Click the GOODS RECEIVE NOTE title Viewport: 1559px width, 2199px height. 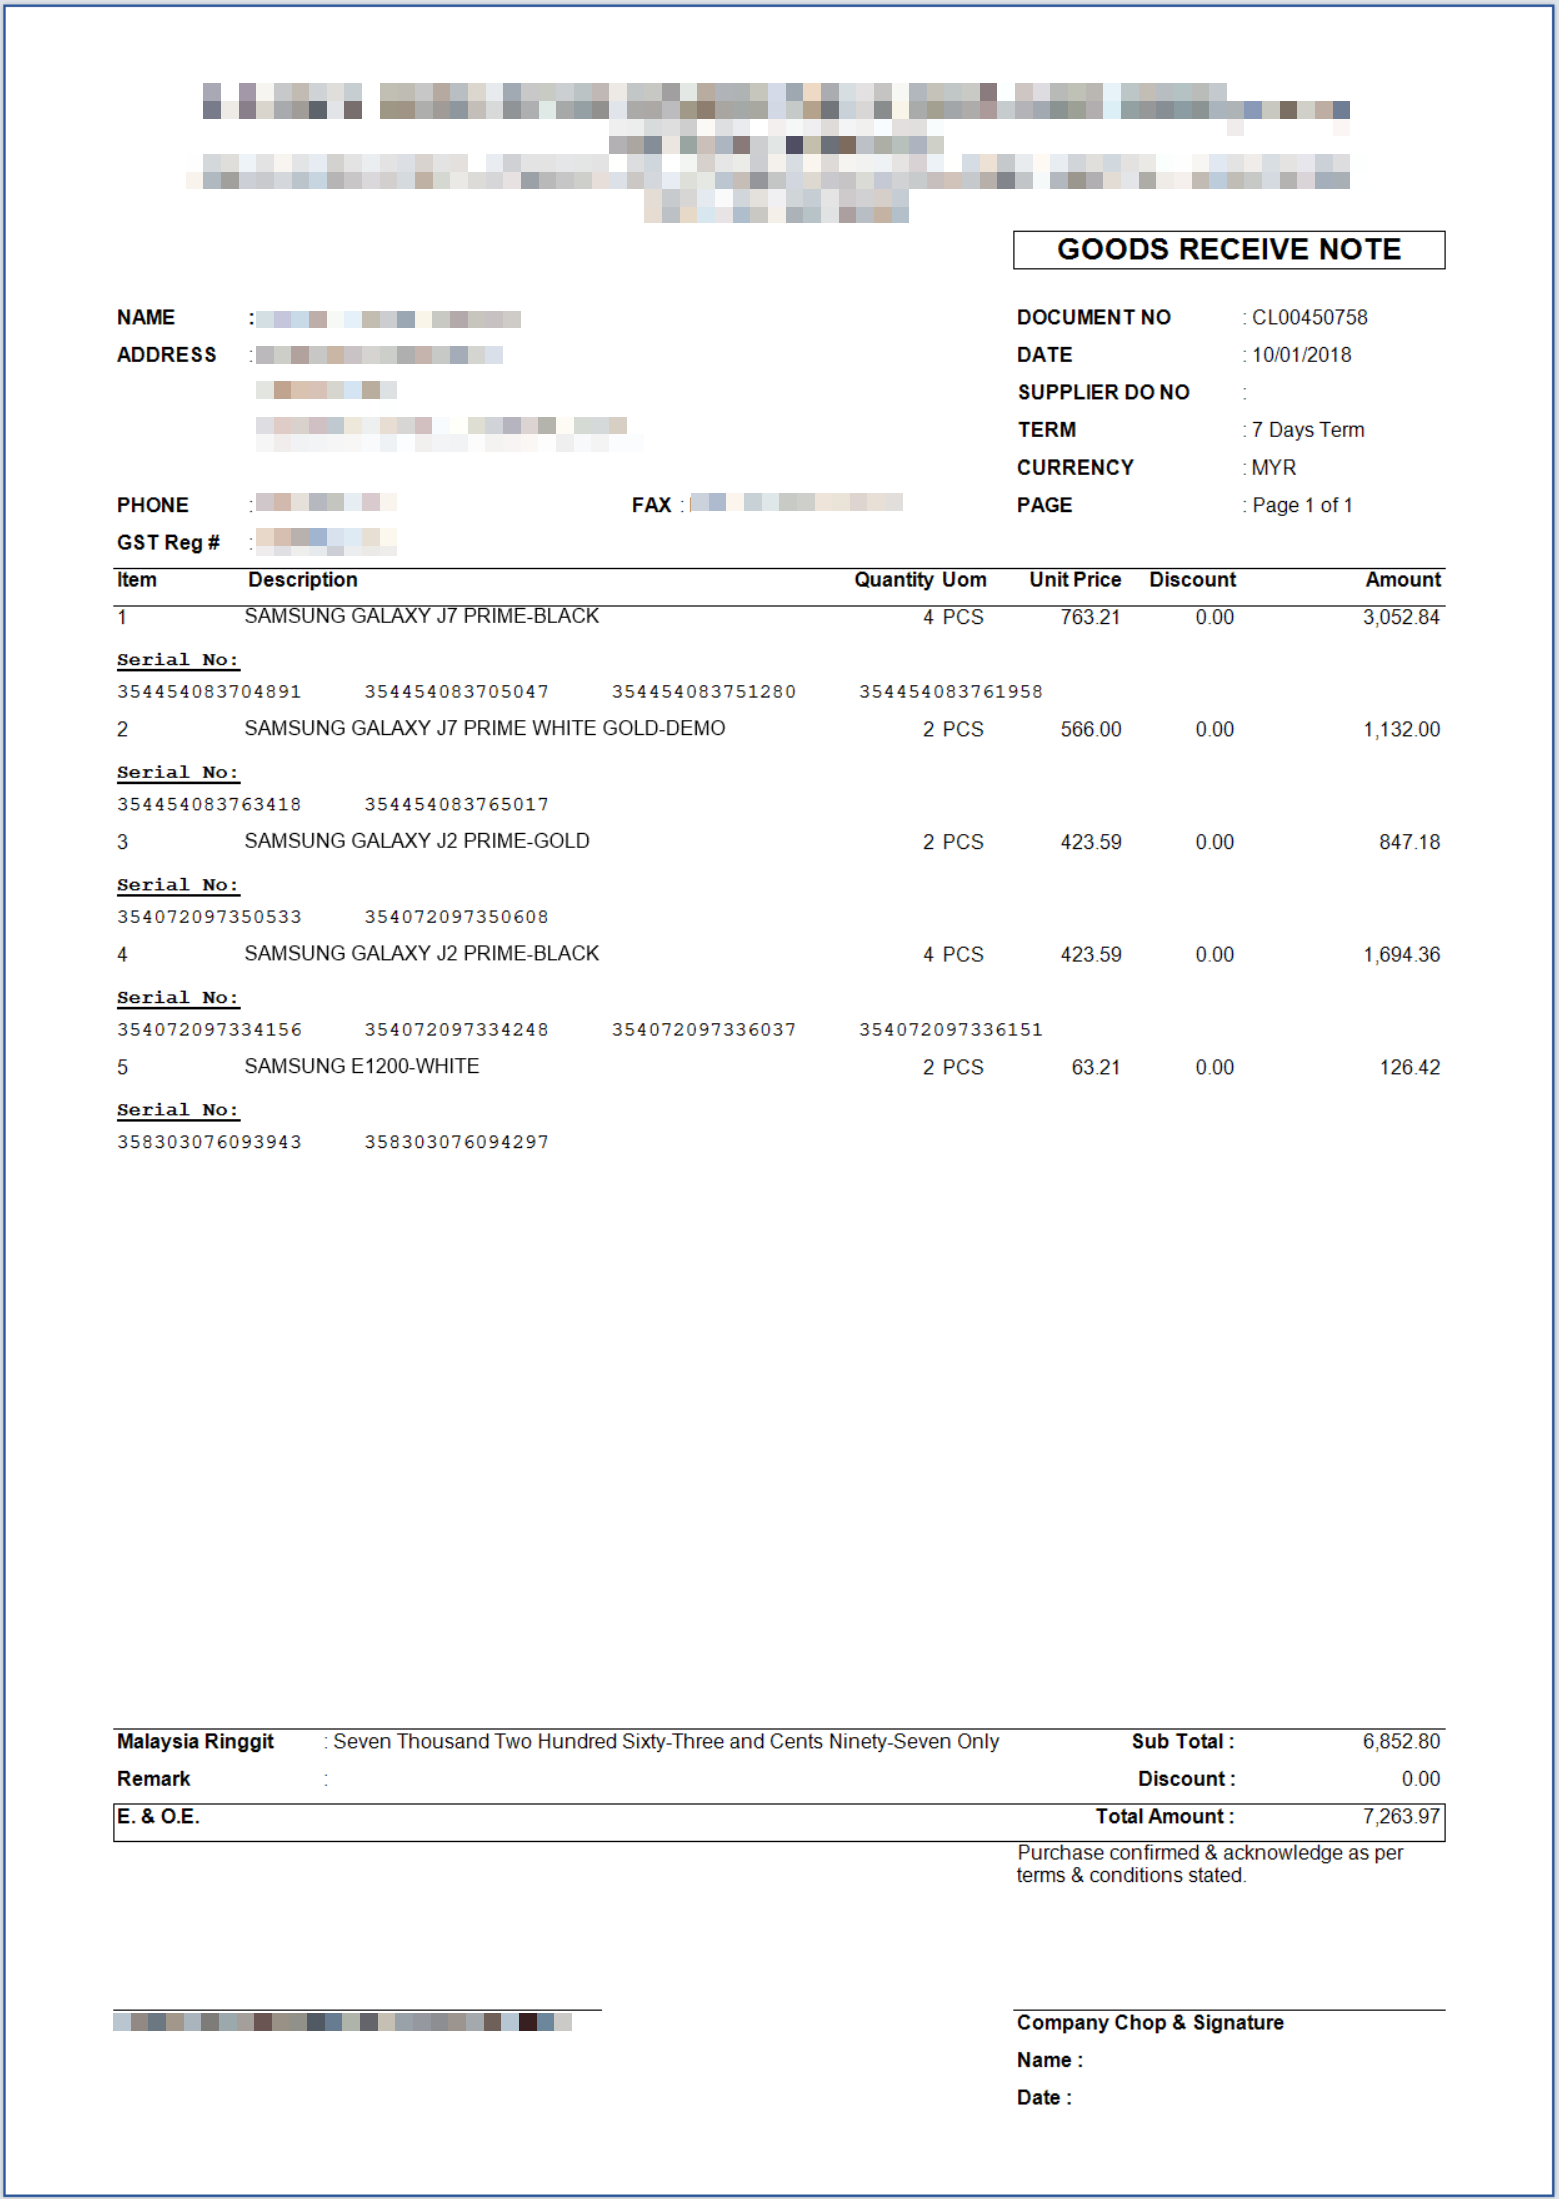coord(1229,249)
